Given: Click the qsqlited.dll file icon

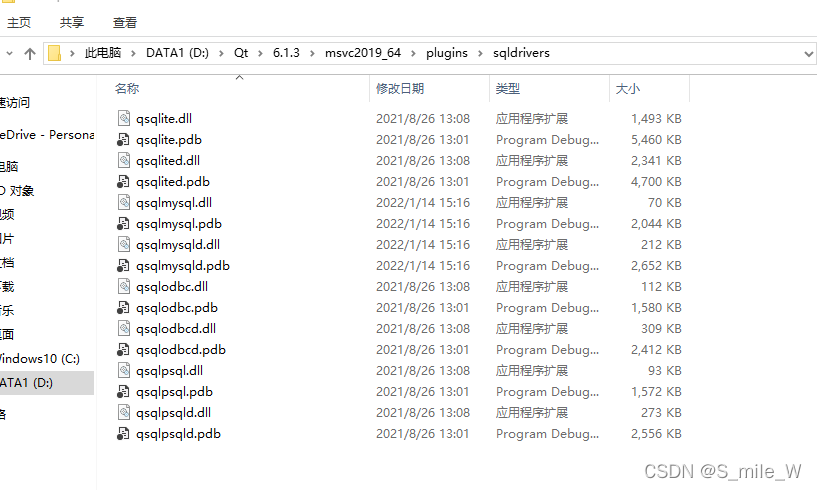Looking at the screenshot, I should point(123,160).
